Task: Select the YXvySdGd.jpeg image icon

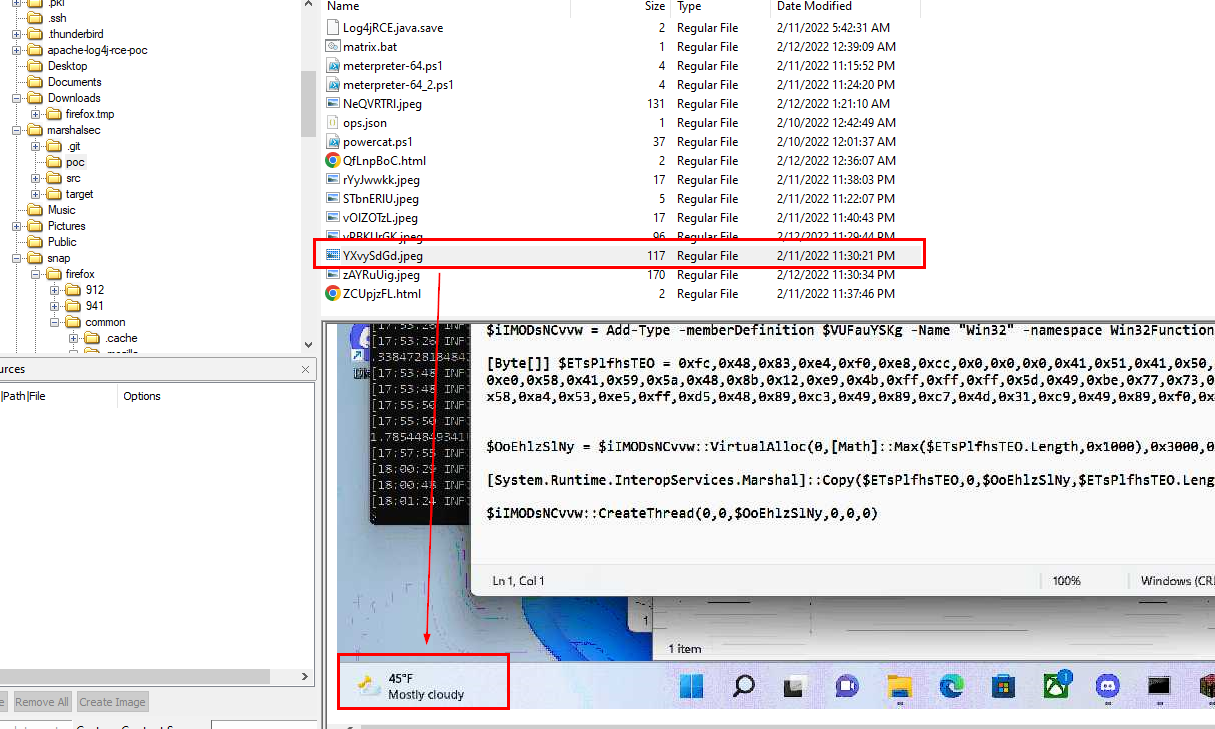Action: tap(333, 256)
